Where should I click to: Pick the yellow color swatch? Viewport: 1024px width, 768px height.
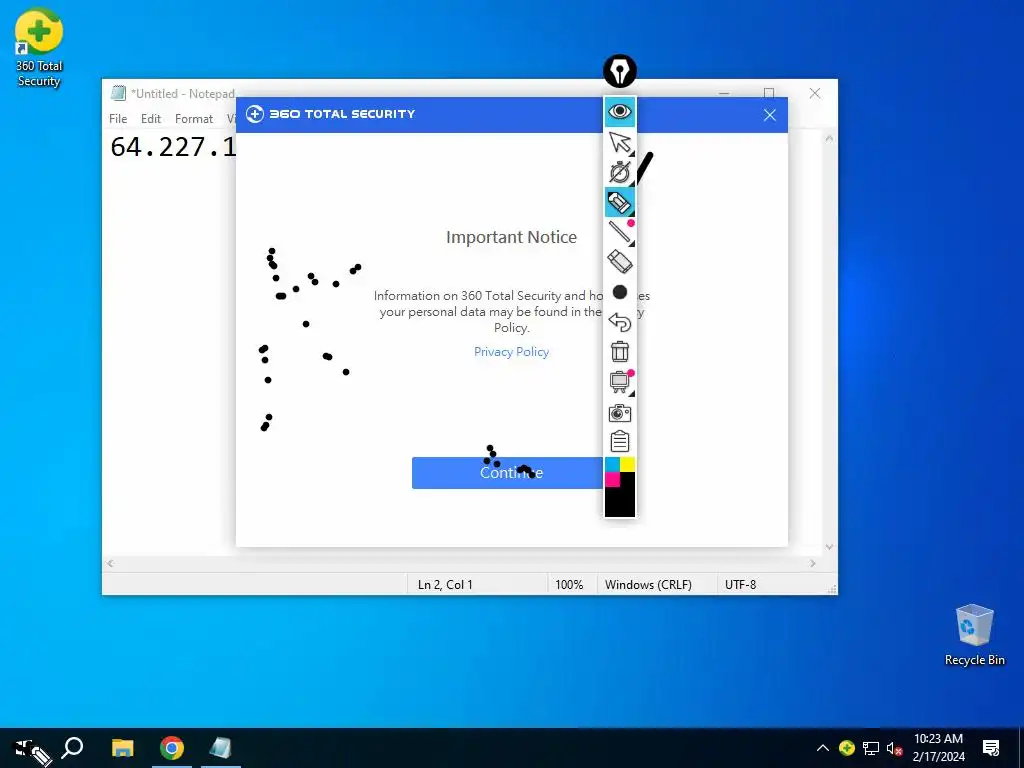point(627,464)
